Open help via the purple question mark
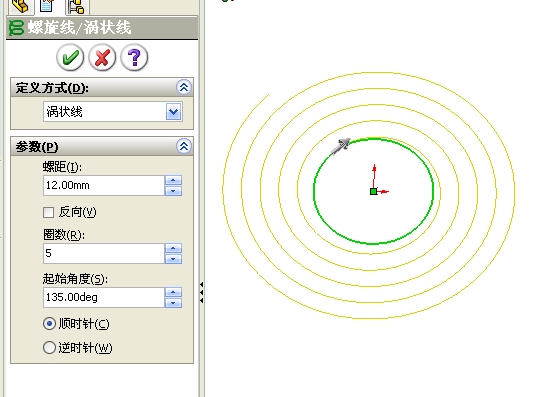This screenshot has height=397, width=537. (134, 58)
